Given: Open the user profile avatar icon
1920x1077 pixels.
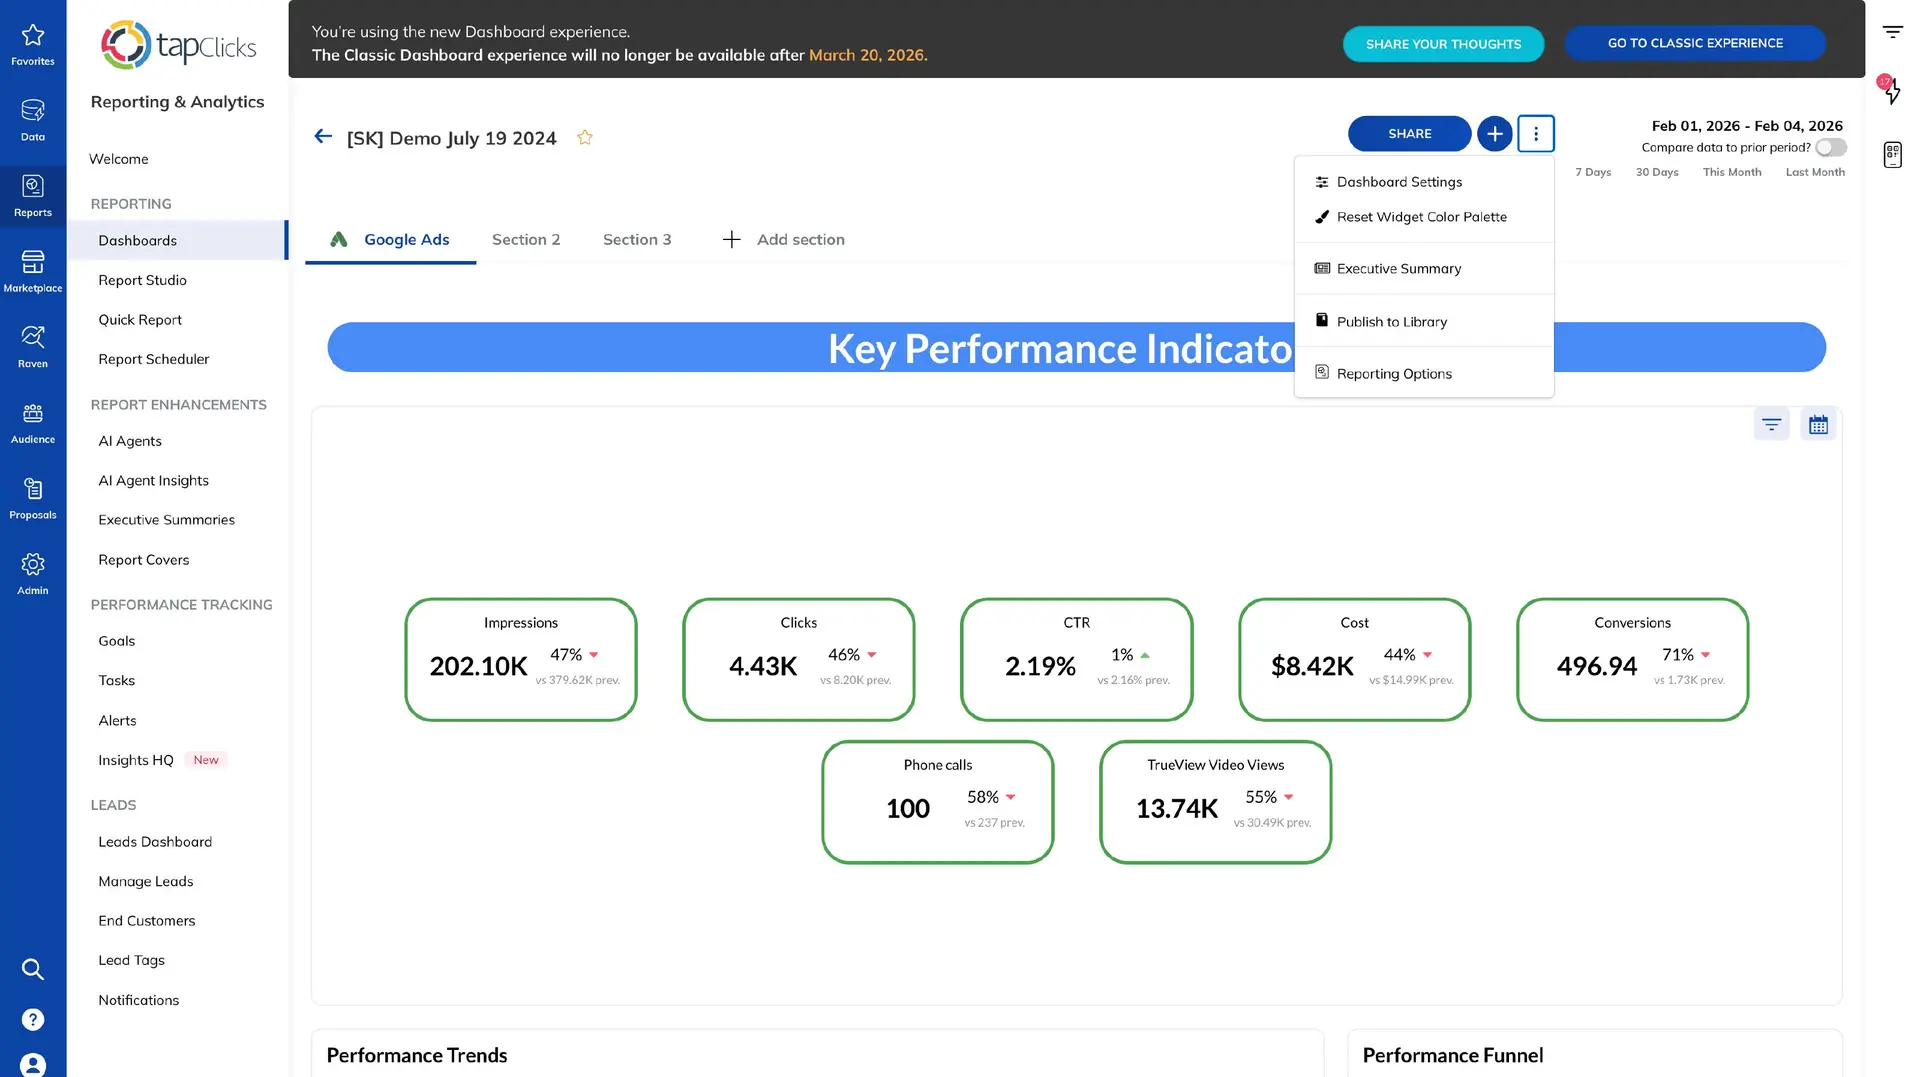Looking at the screenshot, I should click(x=33, y=1065).
